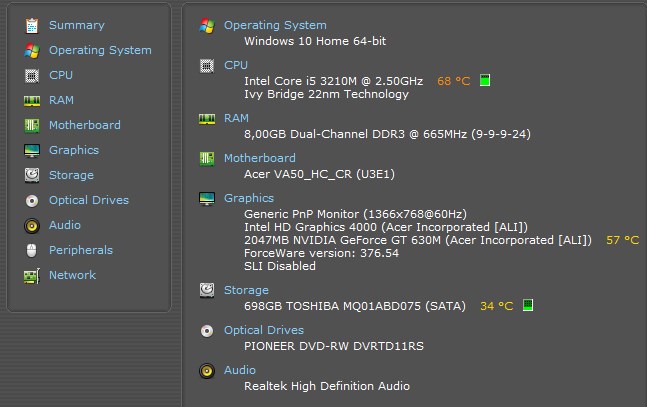
Task: Select Peripherals in the sidebar
Action: pyautogui.click(x=81, y=250)
